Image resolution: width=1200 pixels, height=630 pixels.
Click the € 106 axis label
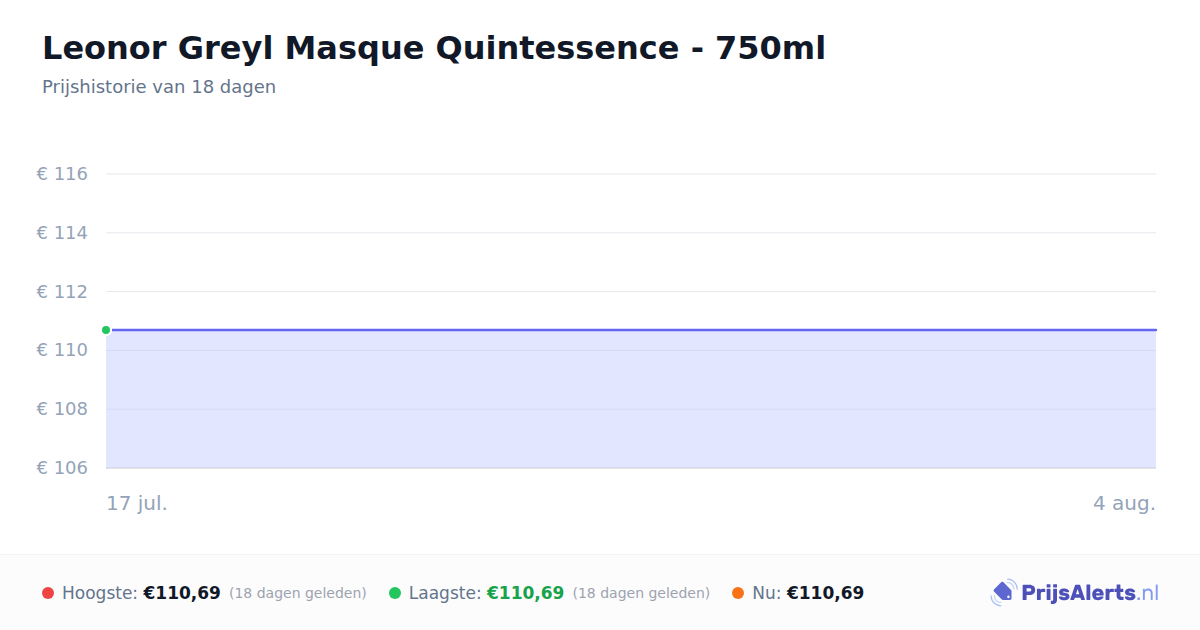point(62,468)
